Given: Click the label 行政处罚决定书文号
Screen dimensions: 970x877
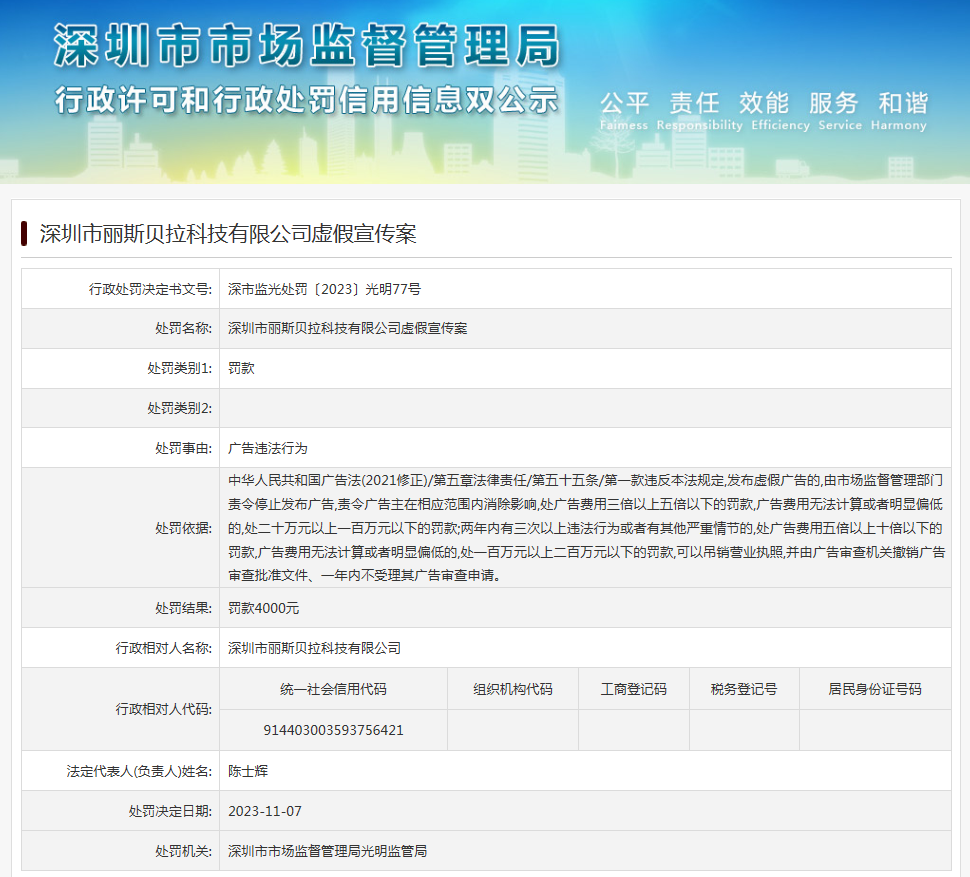Looking at the screenshot, I should 150,289.
